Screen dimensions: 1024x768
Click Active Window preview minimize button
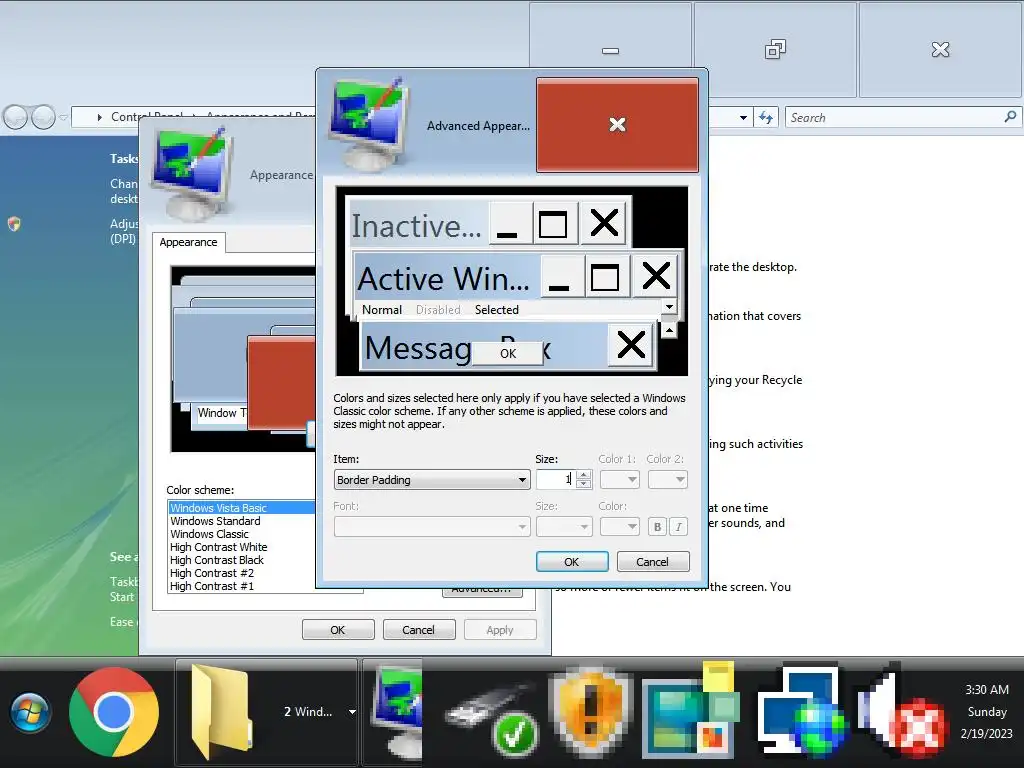coord(561,276)
